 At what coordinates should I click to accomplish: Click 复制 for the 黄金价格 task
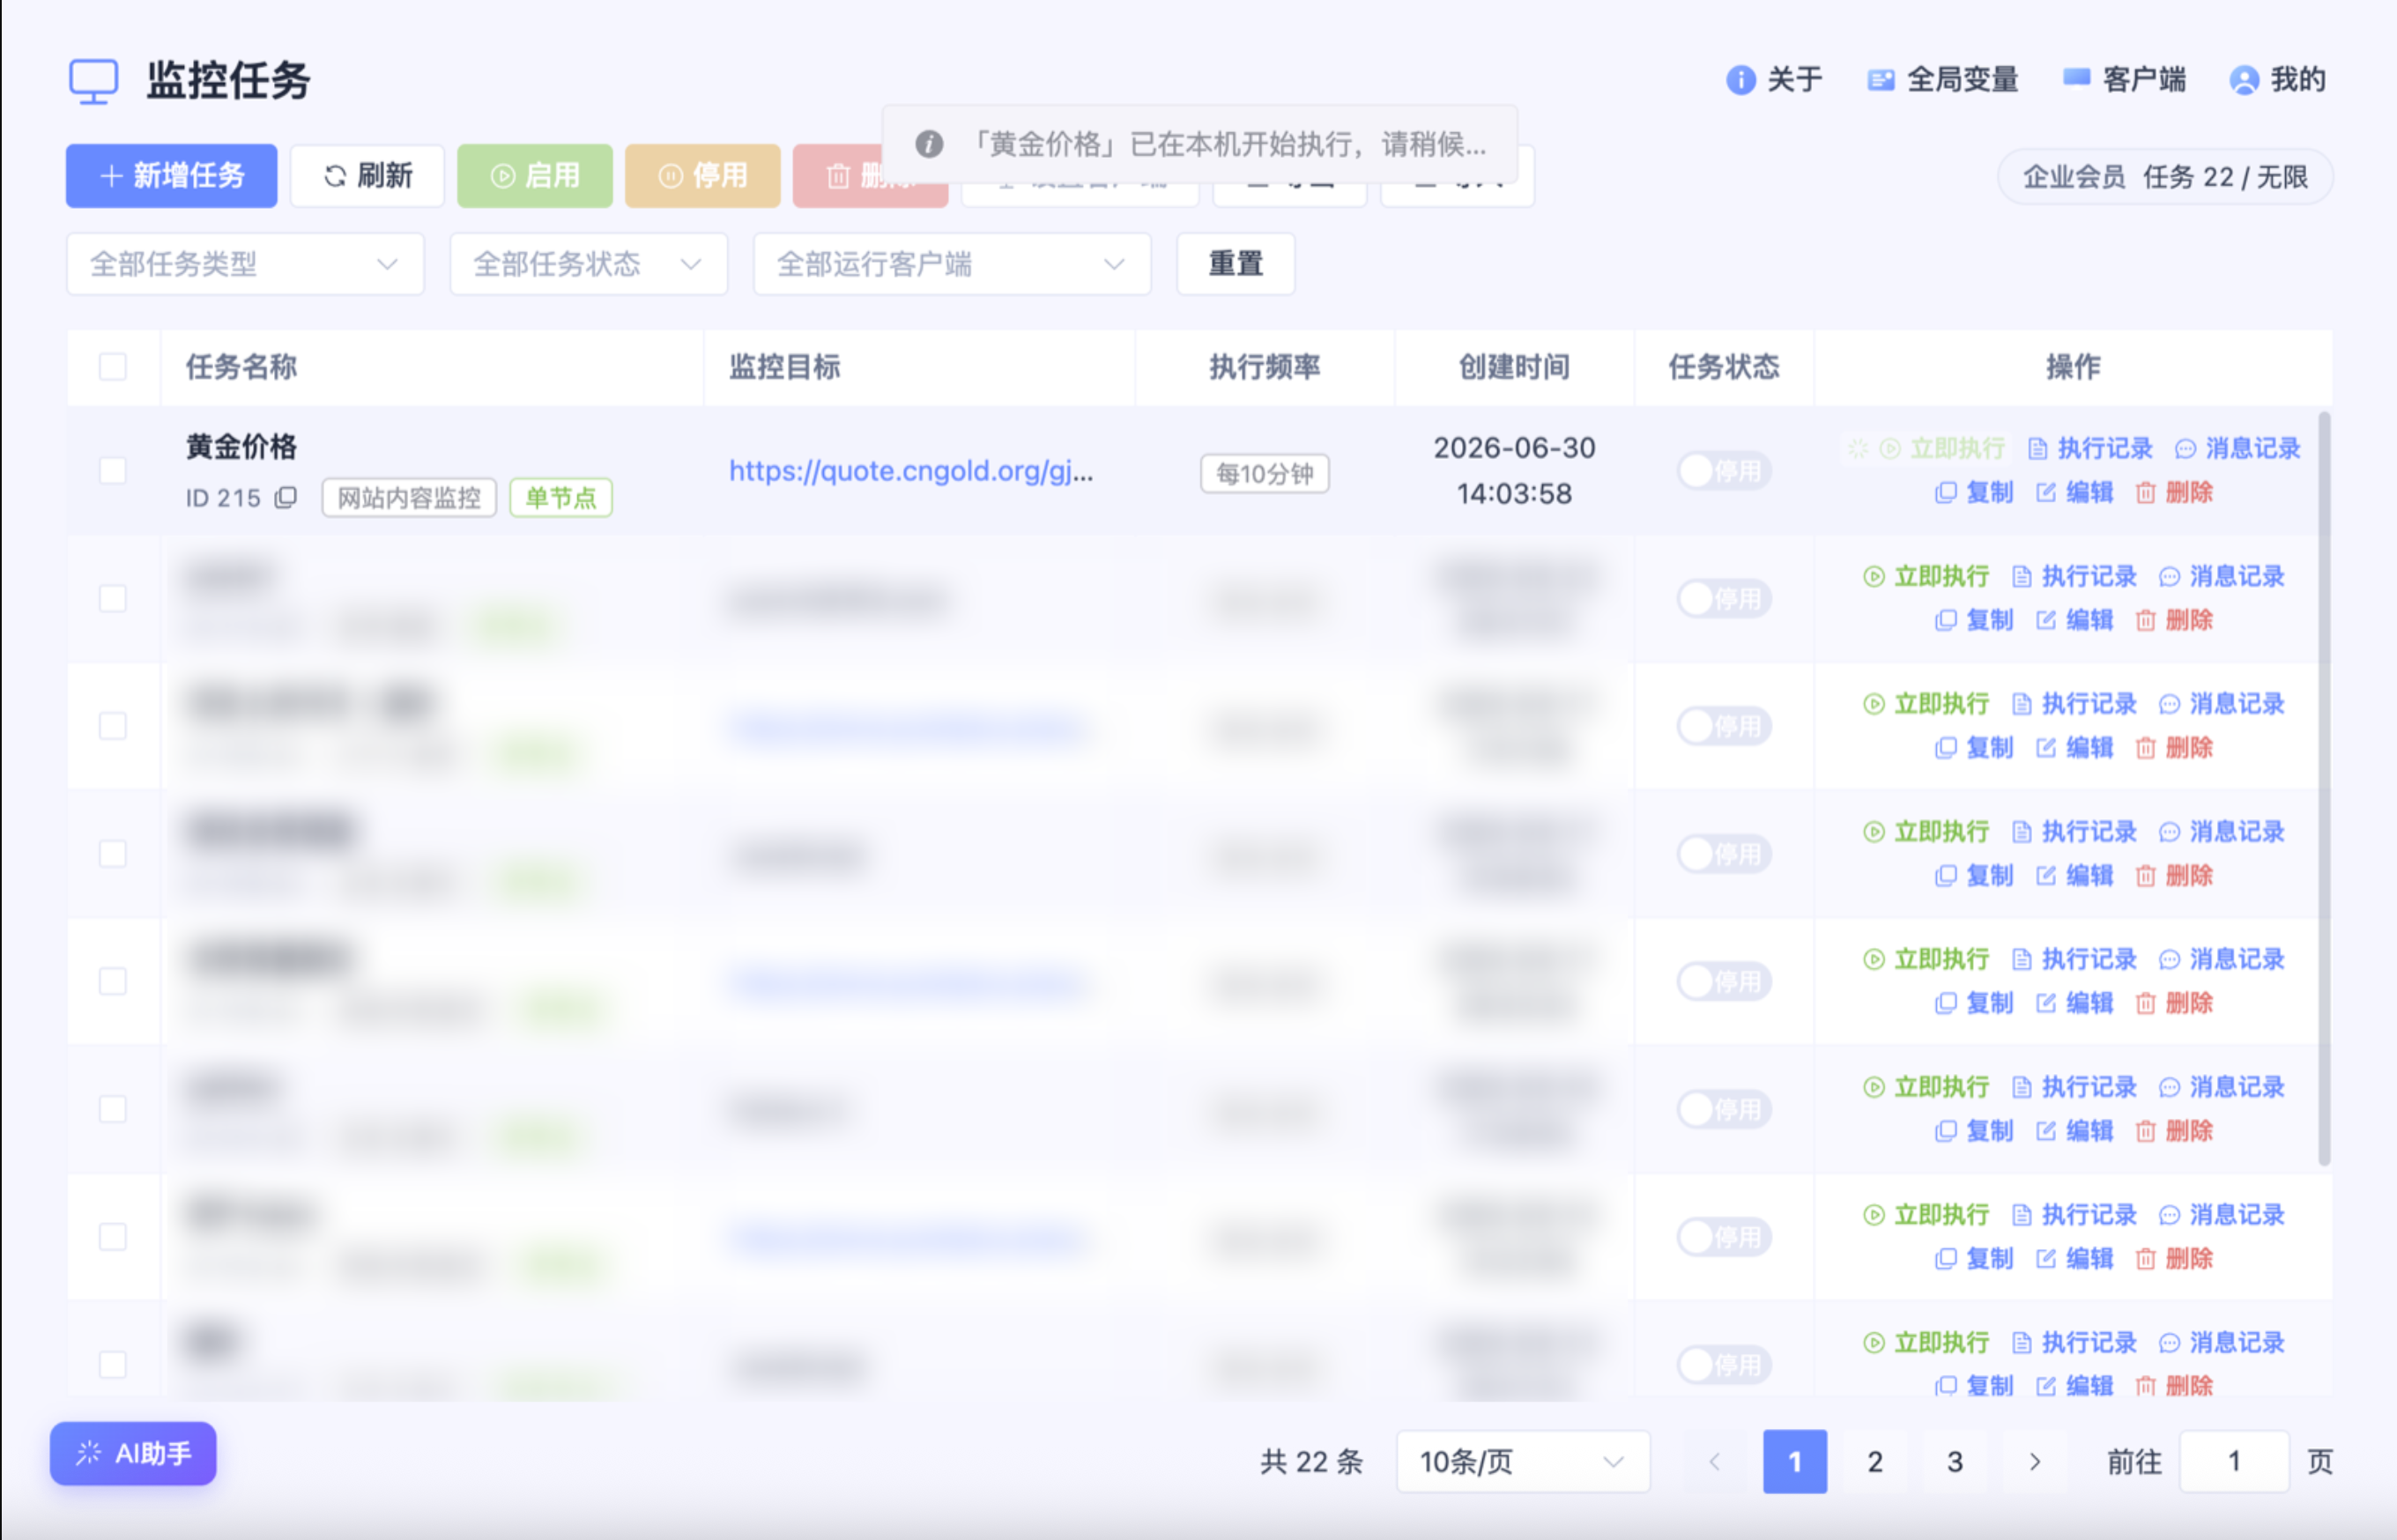pos(1973,492)
